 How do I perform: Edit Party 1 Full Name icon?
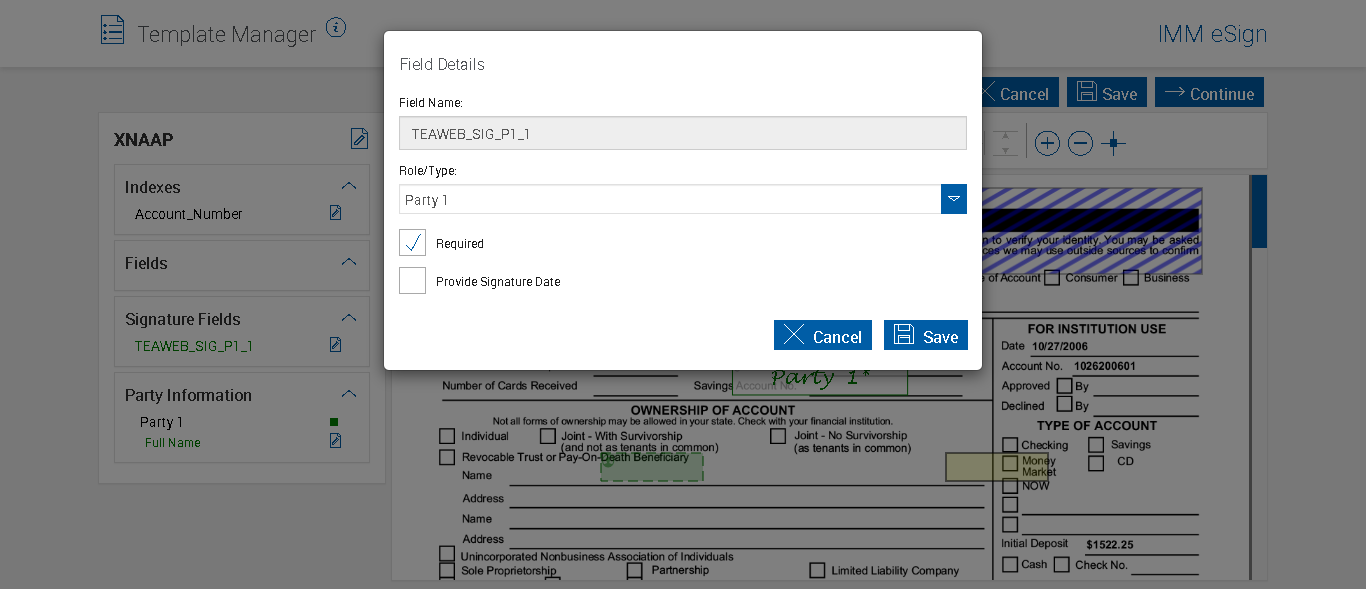click(336, 441)
